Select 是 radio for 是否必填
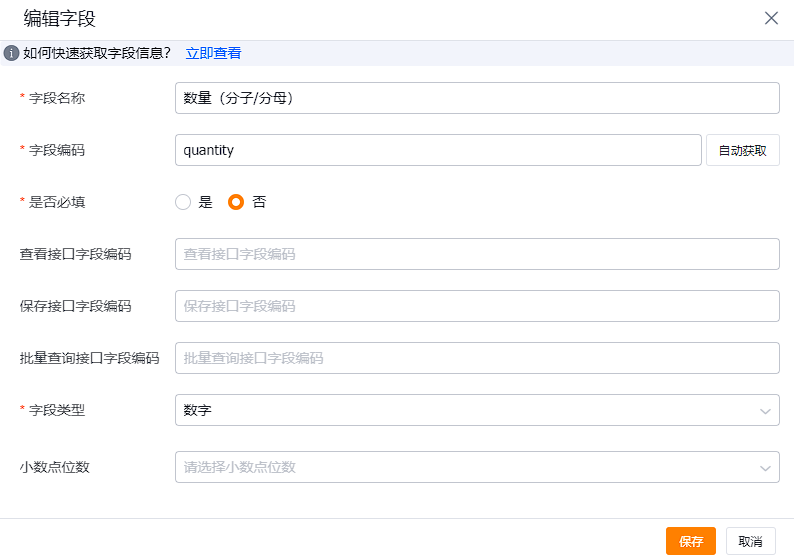794x557 pixels. pyautogui.click(x=183, y=202)
